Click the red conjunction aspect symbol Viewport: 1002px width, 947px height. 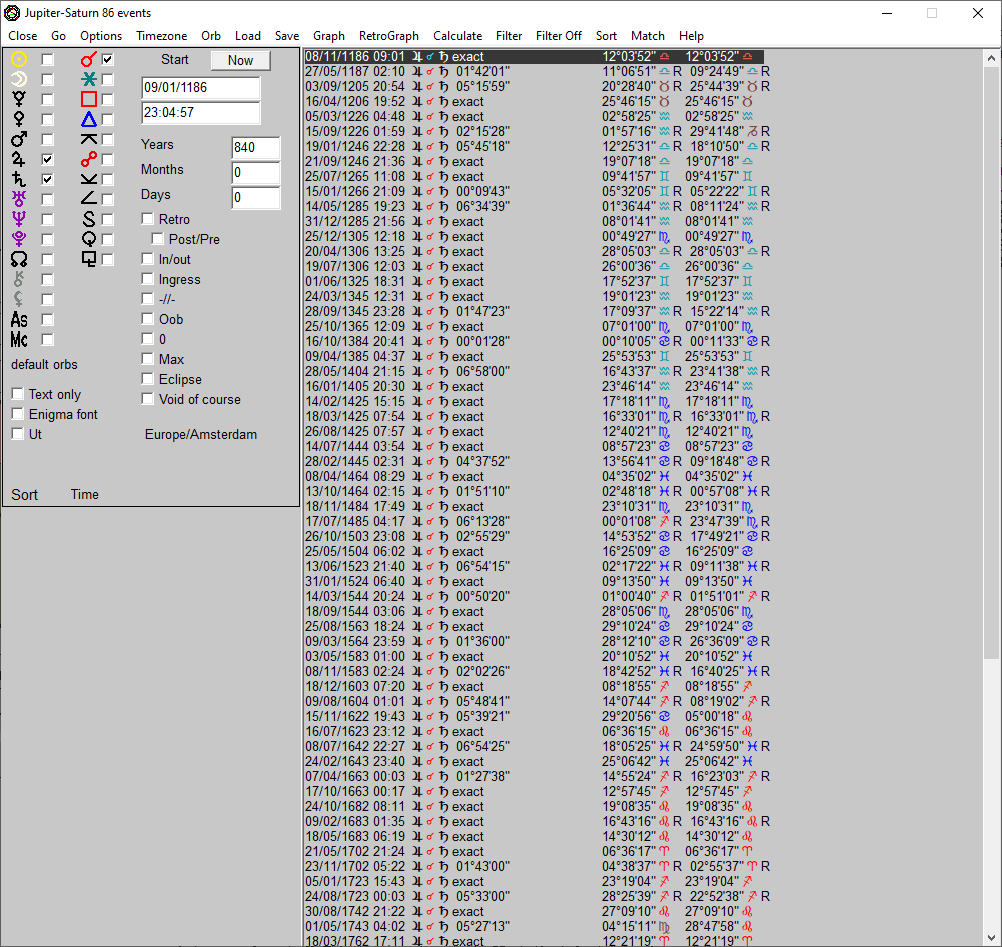point(88,60)
